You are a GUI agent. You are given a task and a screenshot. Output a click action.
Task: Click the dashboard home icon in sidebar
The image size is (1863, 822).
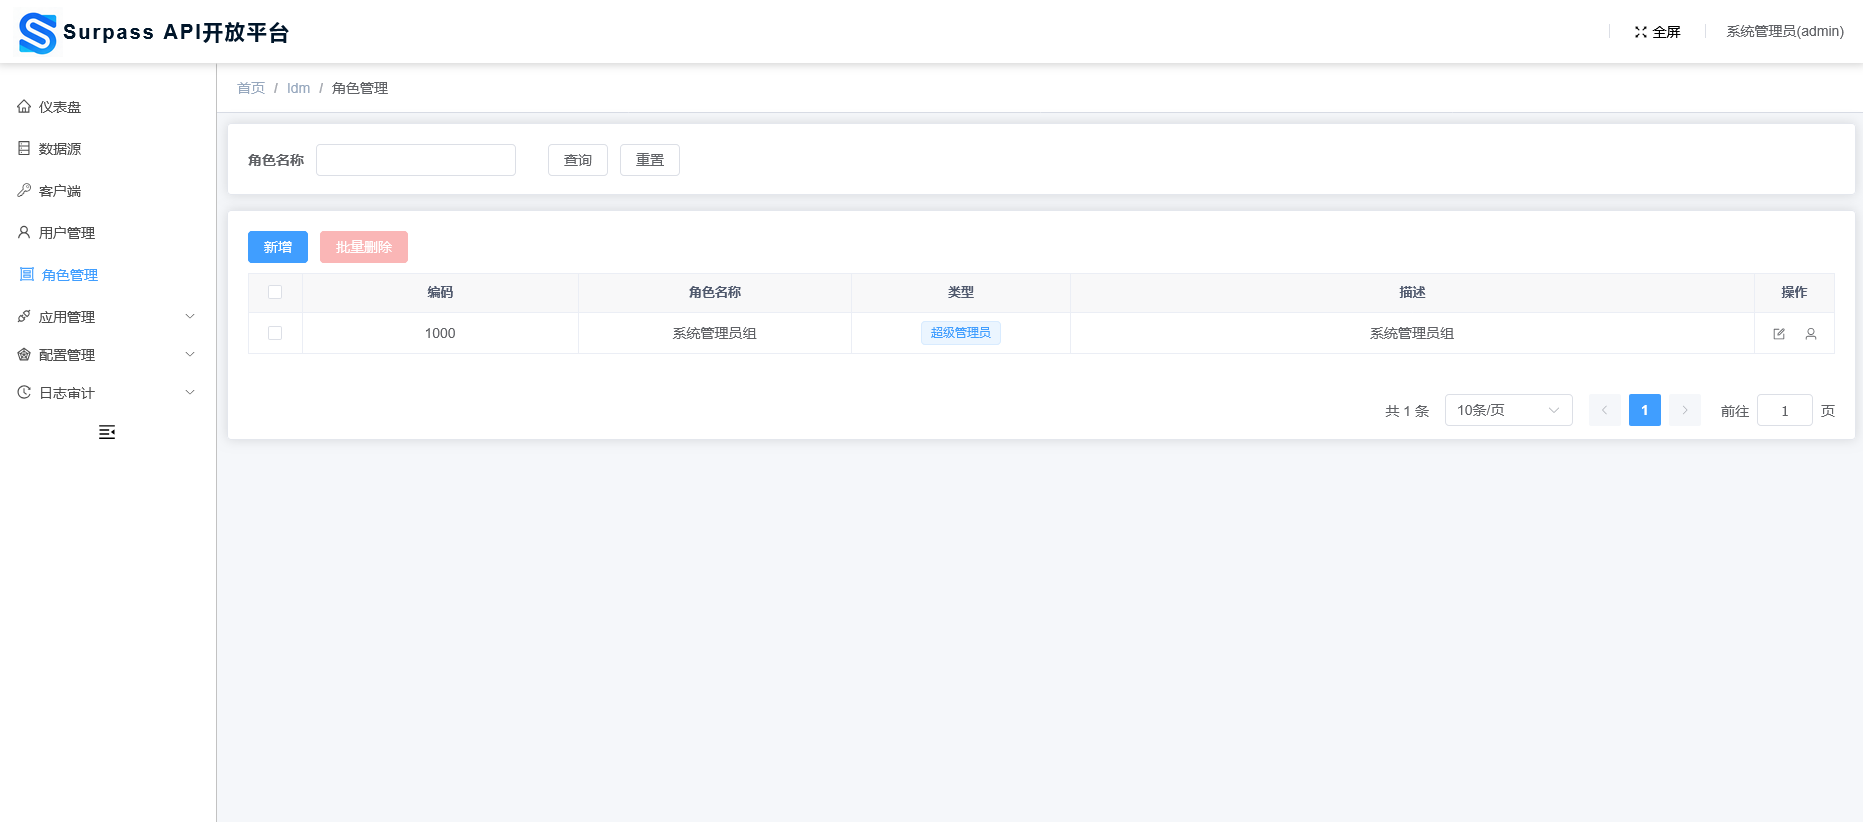click(24, 106)
